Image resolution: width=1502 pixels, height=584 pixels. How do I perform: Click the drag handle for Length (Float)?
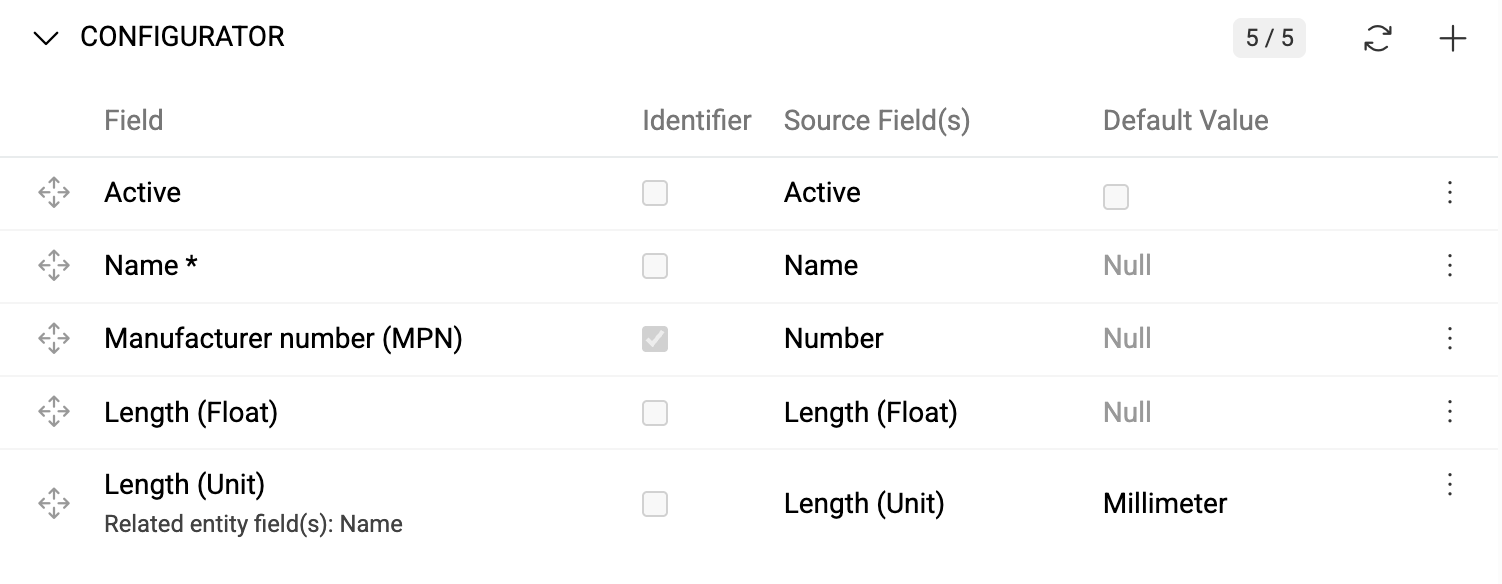click(53, 412)
